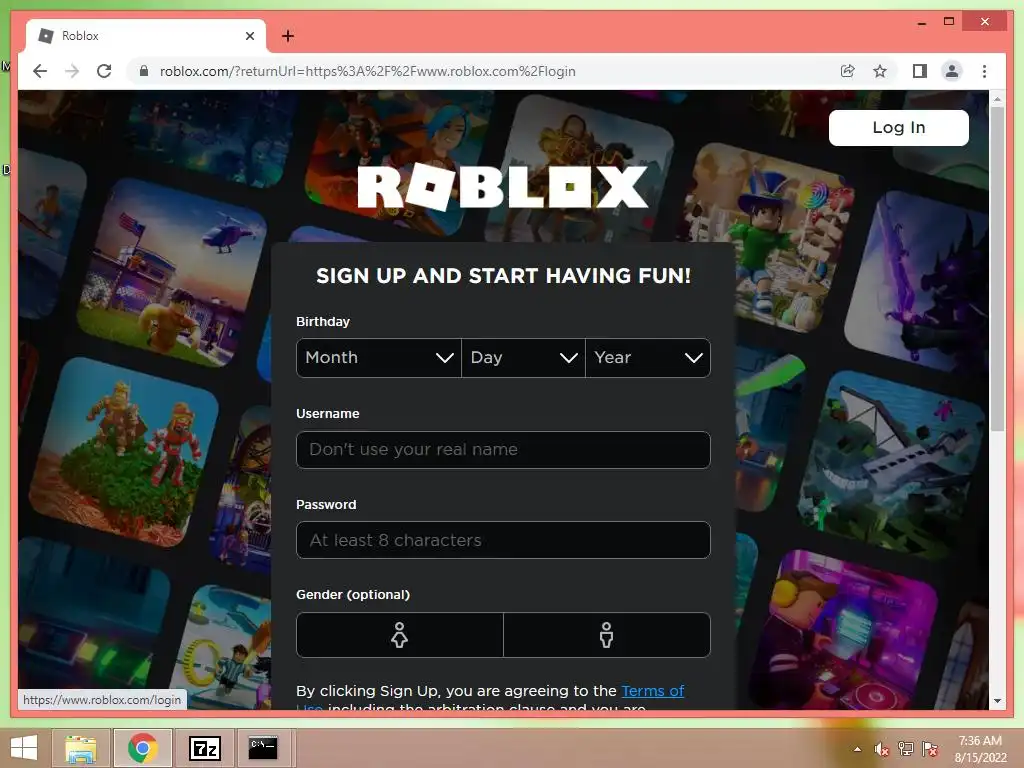Maximize the Chrome window

tap(949, 22)
